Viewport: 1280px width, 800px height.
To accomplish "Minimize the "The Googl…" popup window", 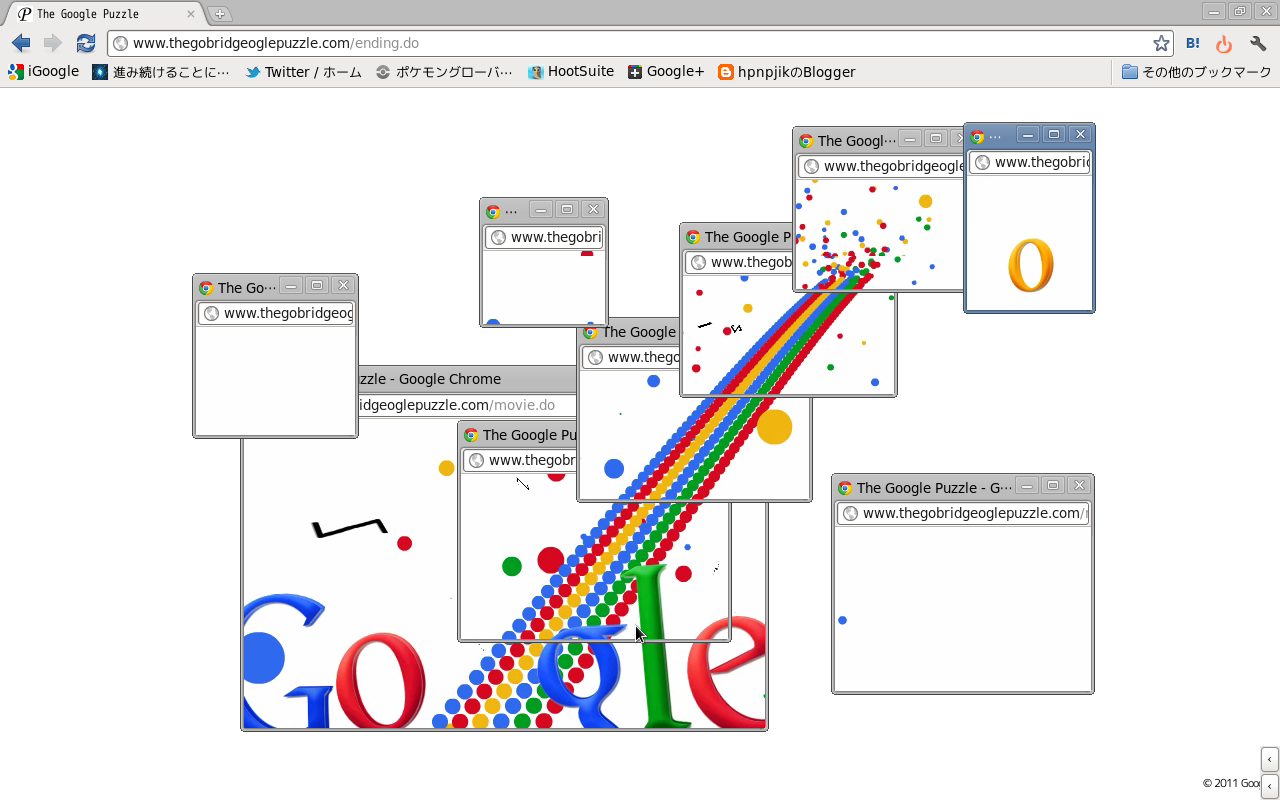I will (x=910, y=138).
